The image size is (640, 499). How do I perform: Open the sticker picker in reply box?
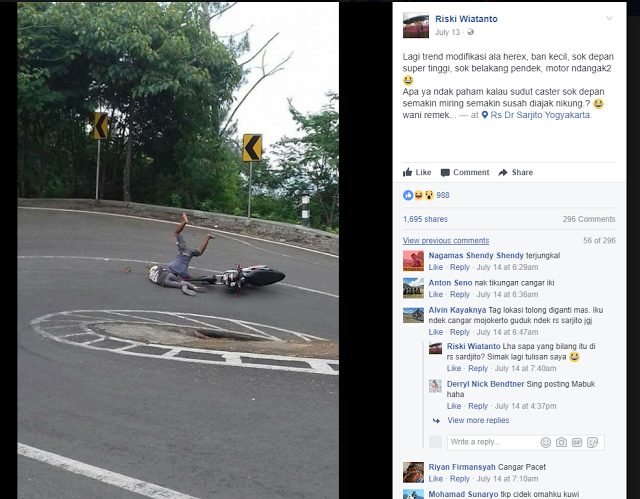coord(592,442)
